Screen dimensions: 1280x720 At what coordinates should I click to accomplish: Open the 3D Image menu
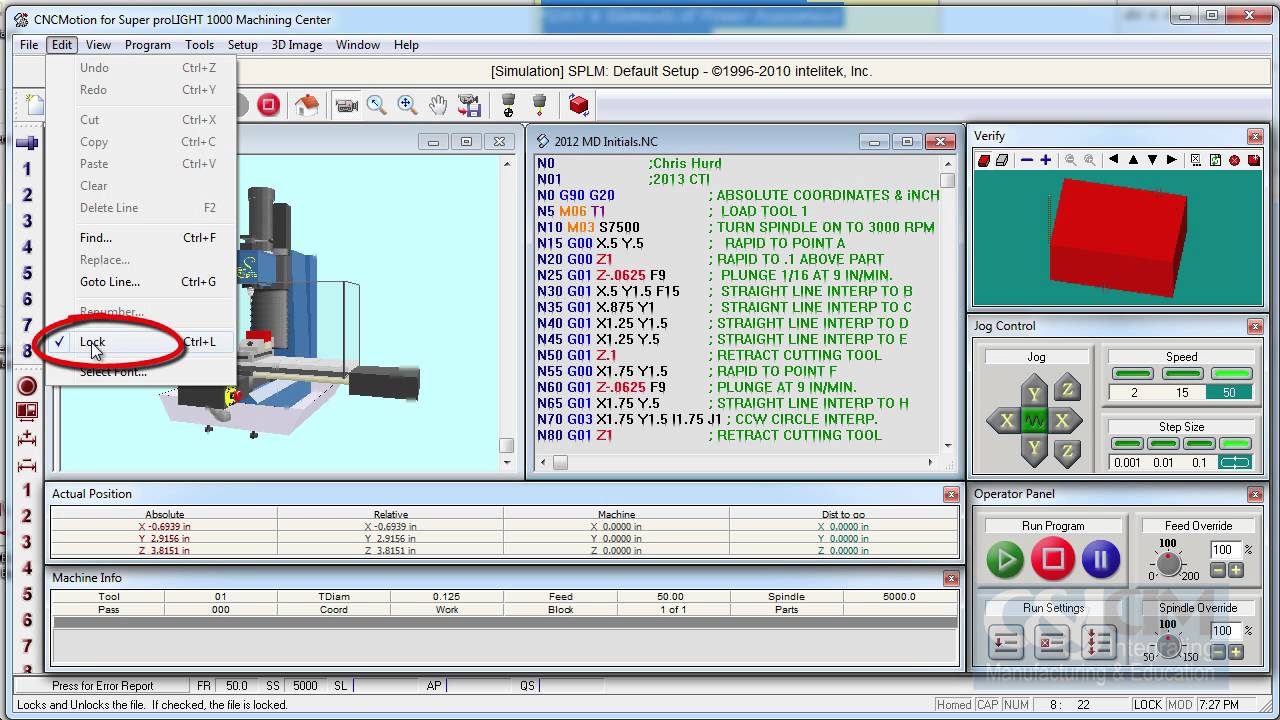pyautogui.click(x=297, y=45)
